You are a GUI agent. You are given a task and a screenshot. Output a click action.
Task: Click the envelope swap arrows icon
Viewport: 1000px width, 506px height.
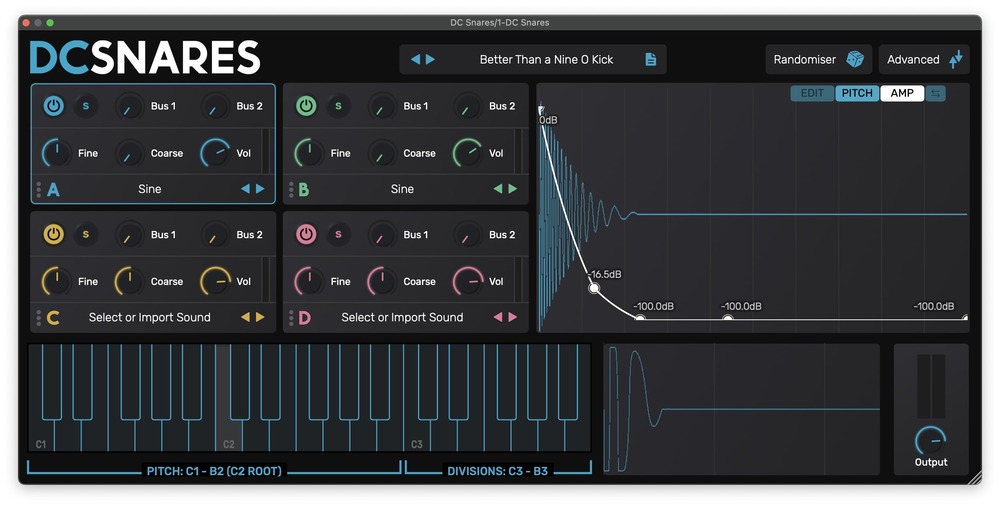[x=936, y=93]
